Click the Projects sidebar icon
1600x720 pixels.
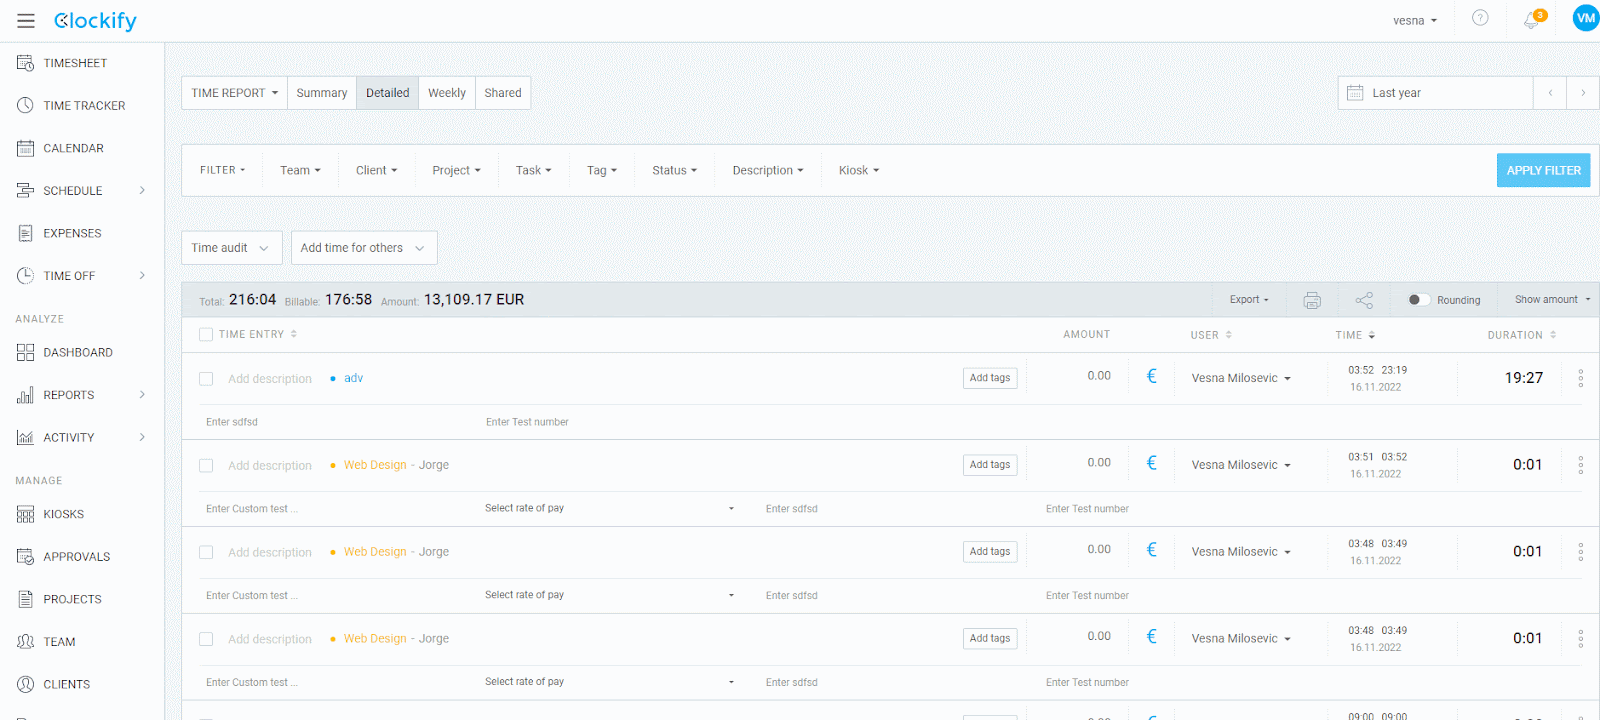click(25, 599)
